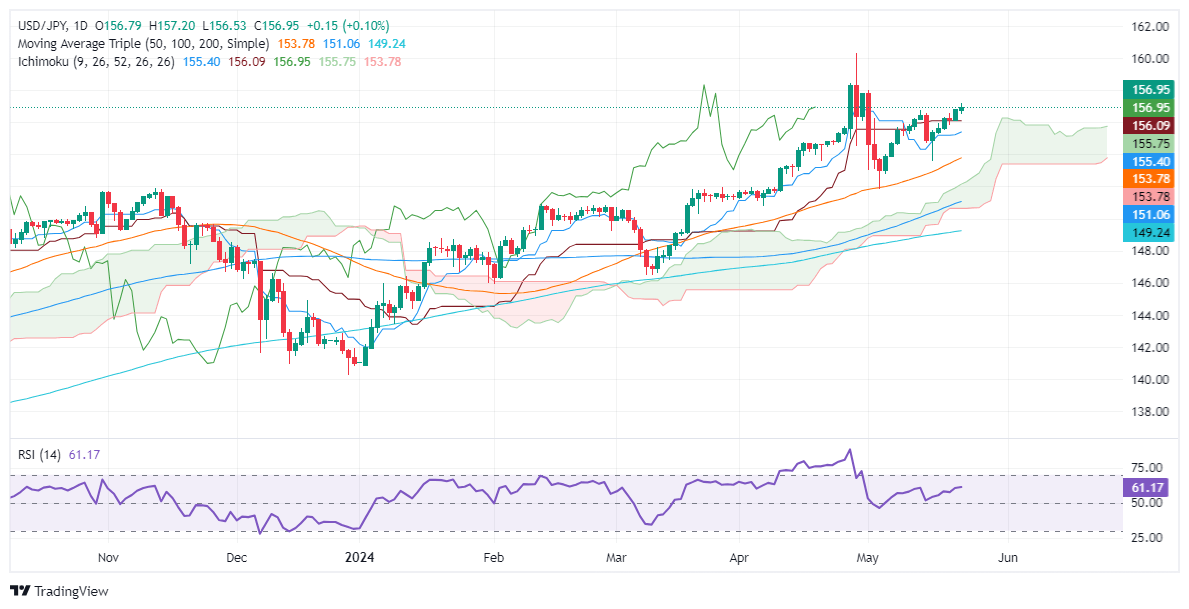Click the latest candlestick near 156.95
The width and height of the screenshot is (1189, 609).
click(x=962, y=108)
